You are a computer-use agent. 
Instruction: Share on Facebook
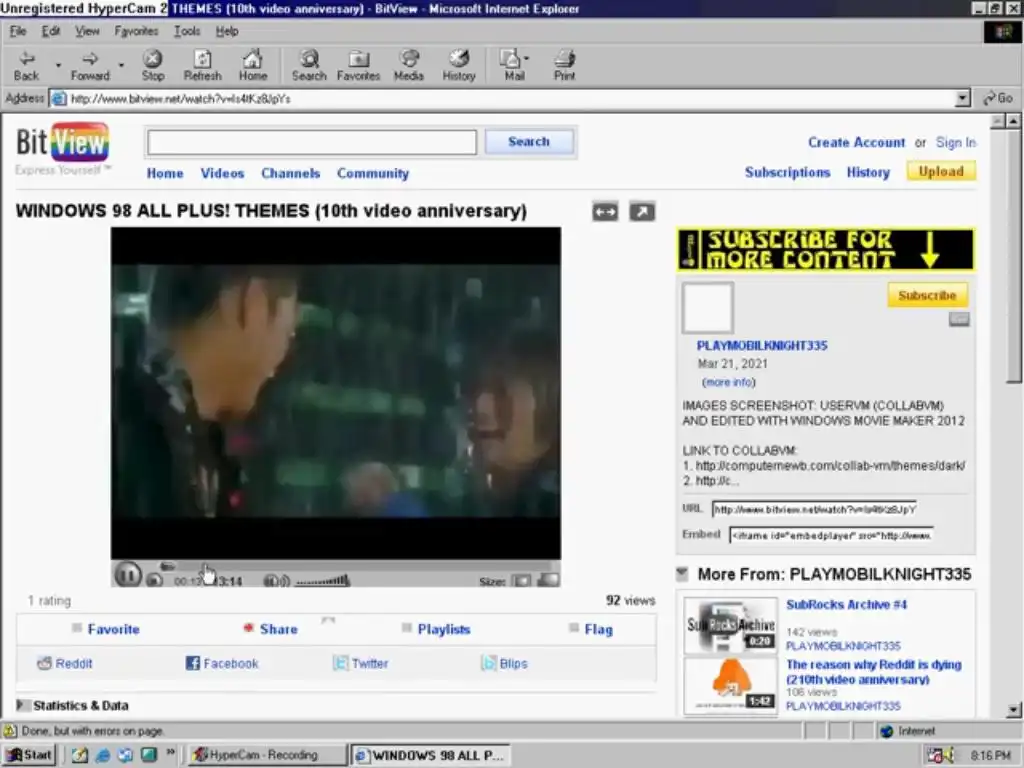coord(222,664)
